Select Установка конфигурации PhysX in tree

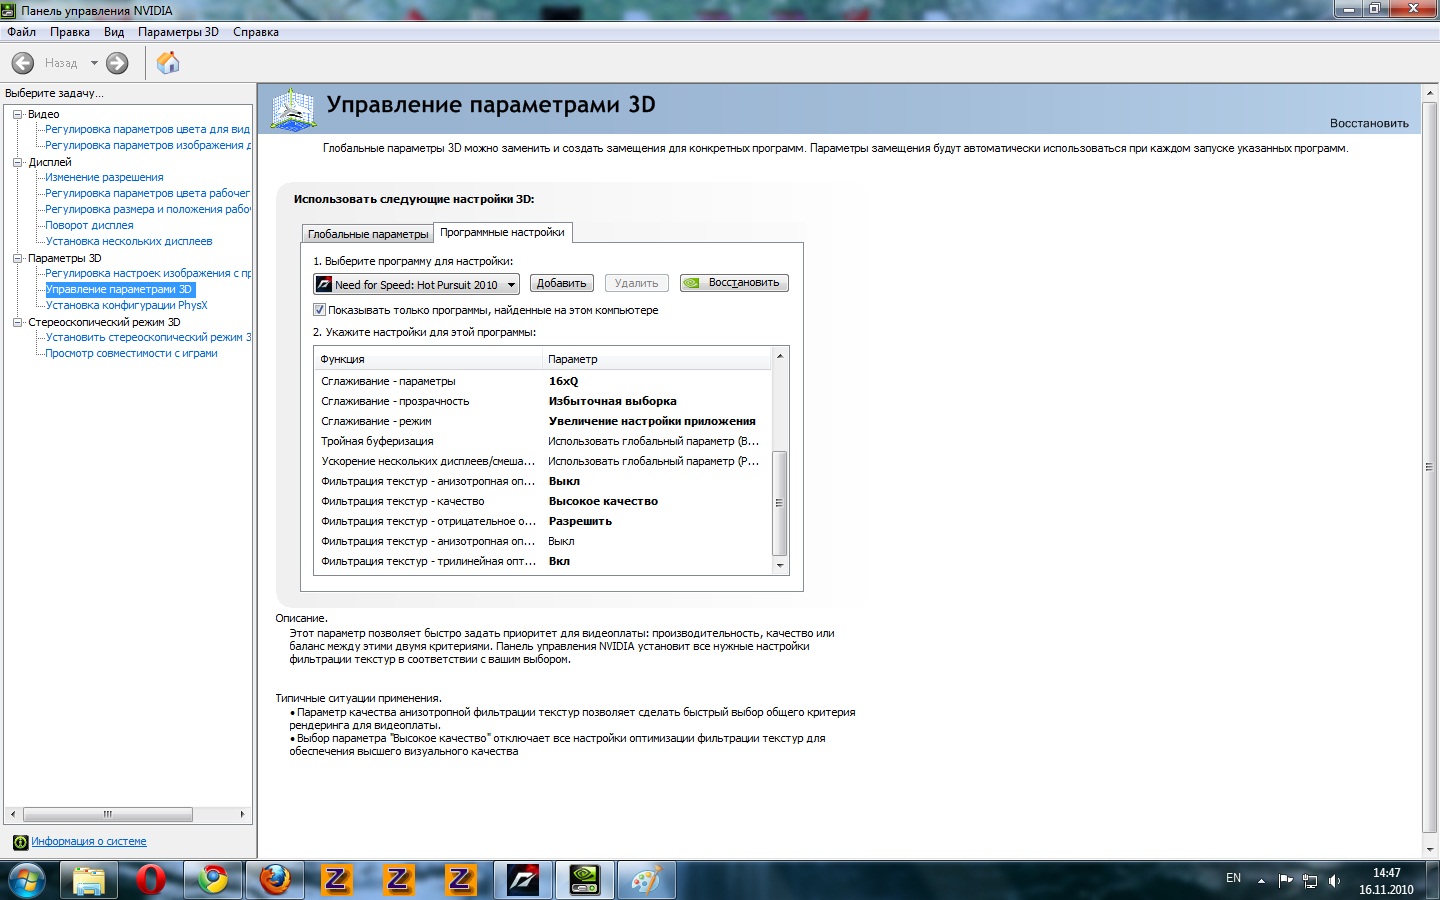tap(126, 305)
